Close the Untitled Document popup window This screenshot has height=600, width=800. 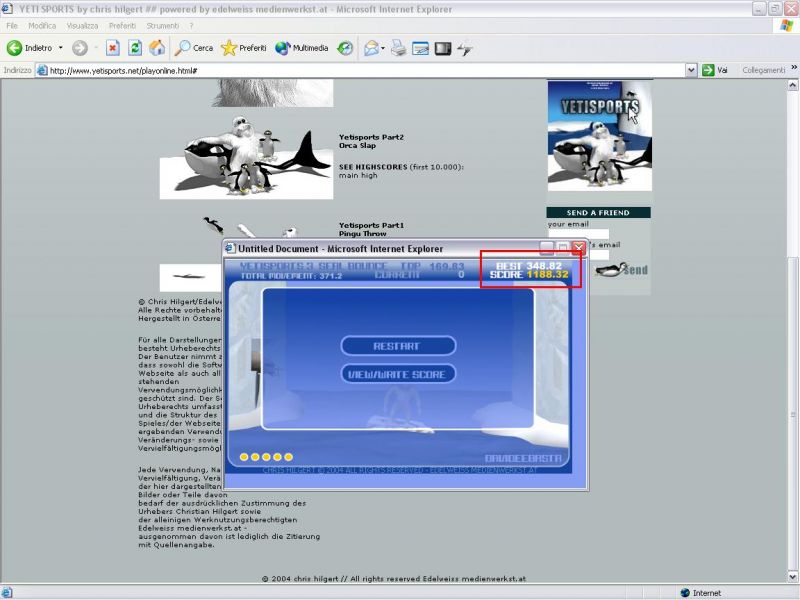(579, 248)
